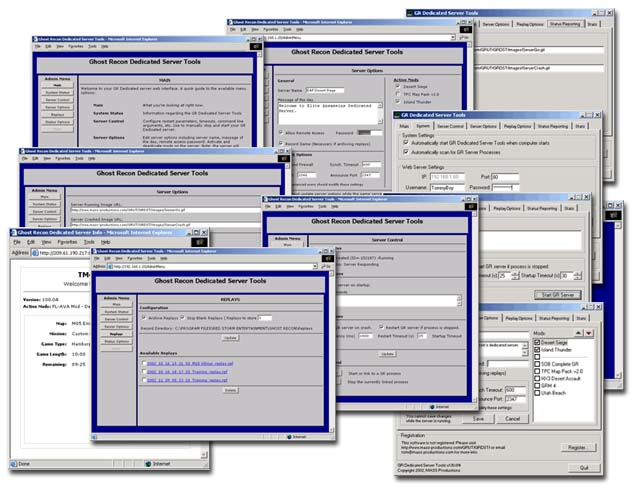Switch to Server Control tab in System window
Image resolution: width=640 pixels, height=489 pixels.
coord(450,127)
